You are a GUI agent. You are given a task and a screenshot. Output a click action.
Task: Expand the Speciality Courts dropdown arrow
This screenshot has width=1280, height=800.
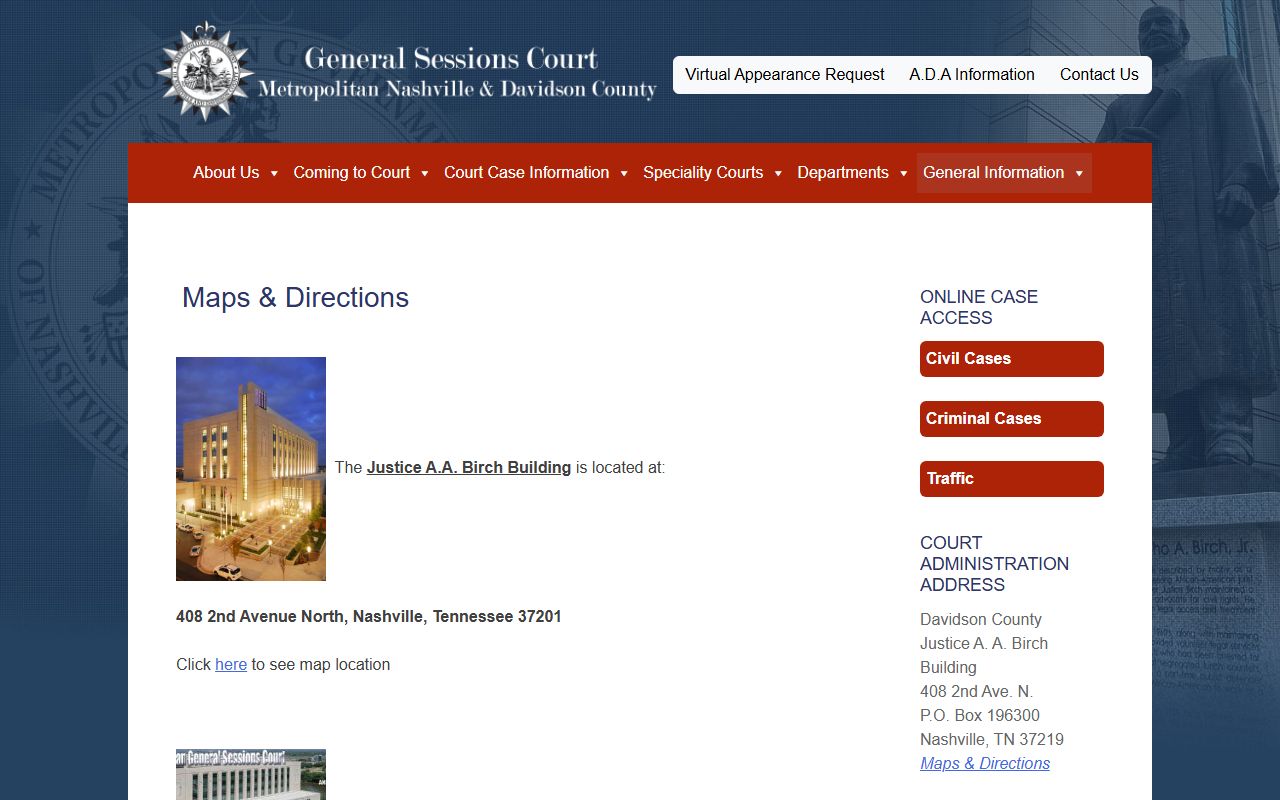click(778, 174)
